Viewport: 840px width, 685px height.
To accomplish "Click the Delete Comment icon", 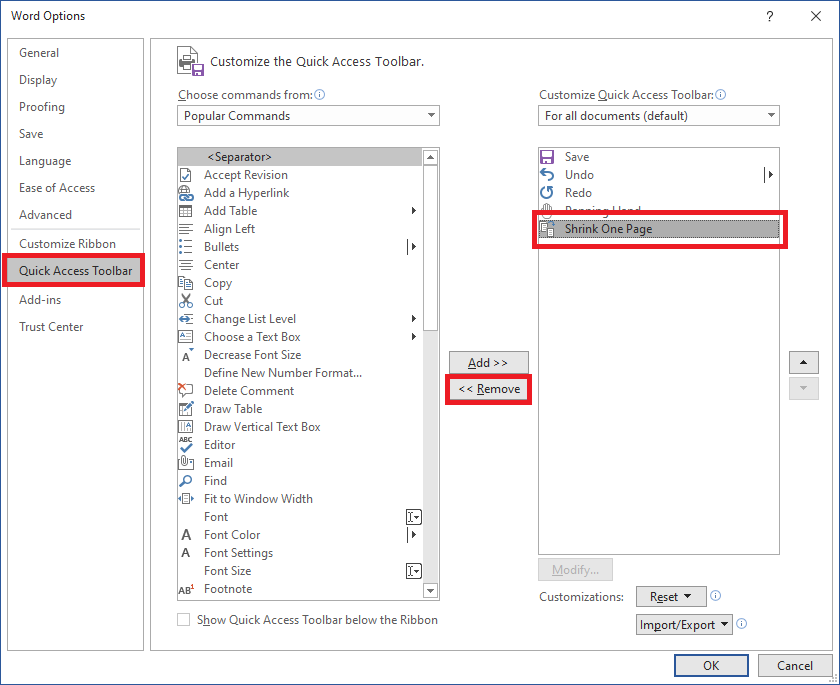I will click(186, 391).
